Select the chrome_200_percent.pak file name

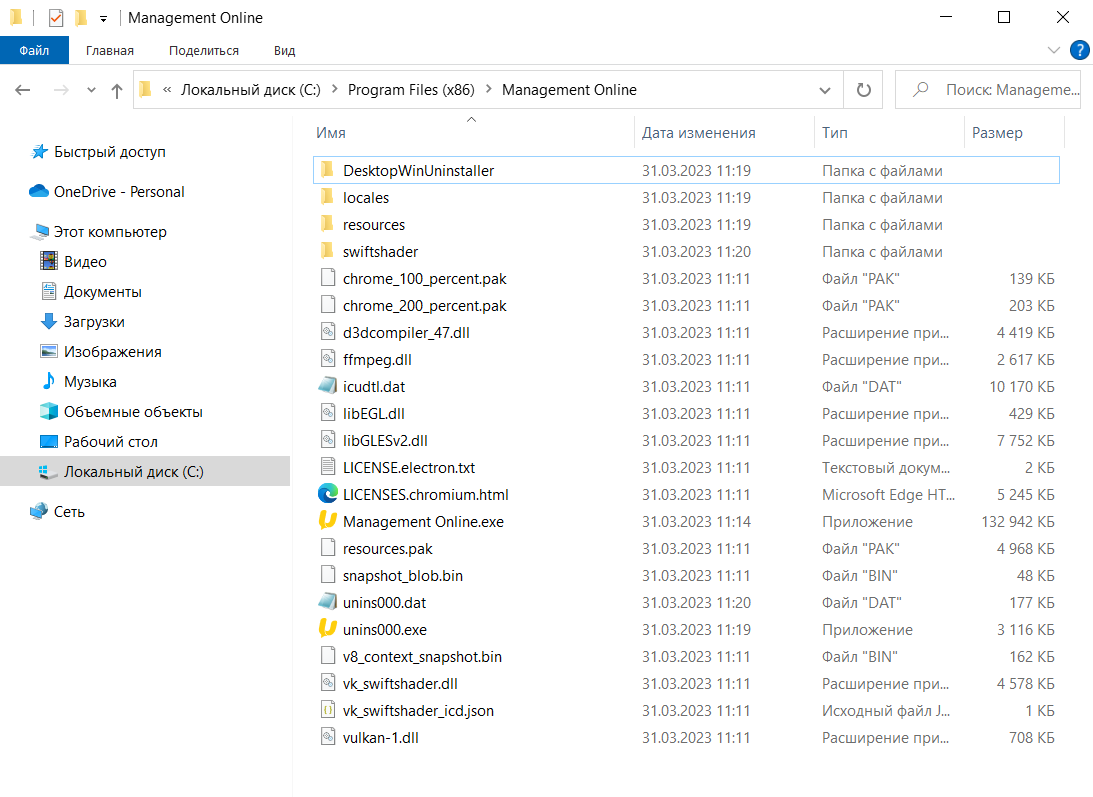[425, 305]
